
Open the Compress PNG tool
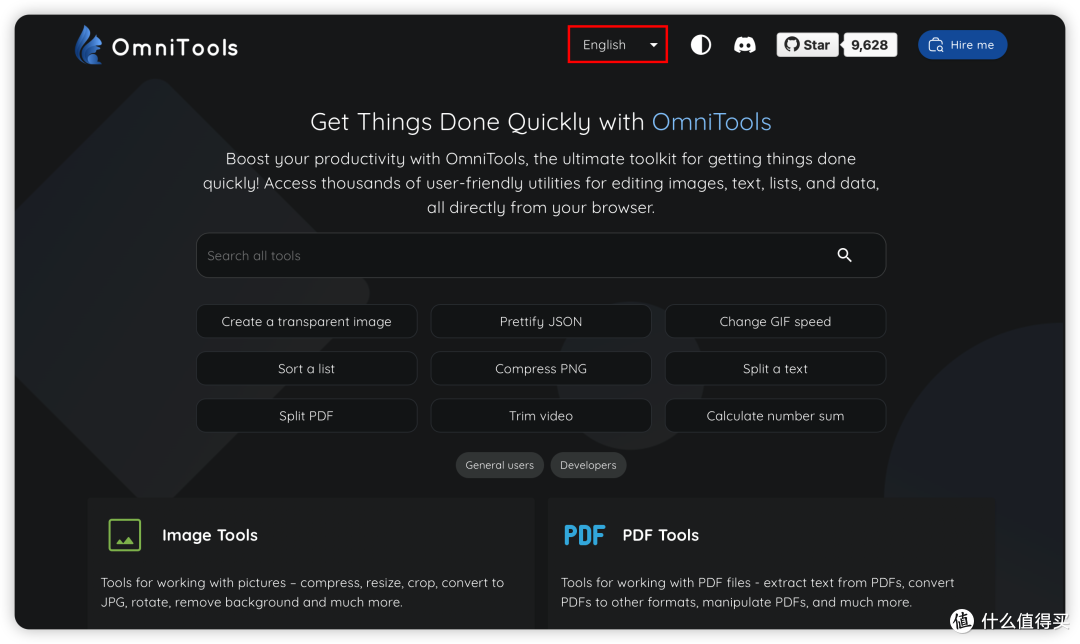[x=541, y=368]
